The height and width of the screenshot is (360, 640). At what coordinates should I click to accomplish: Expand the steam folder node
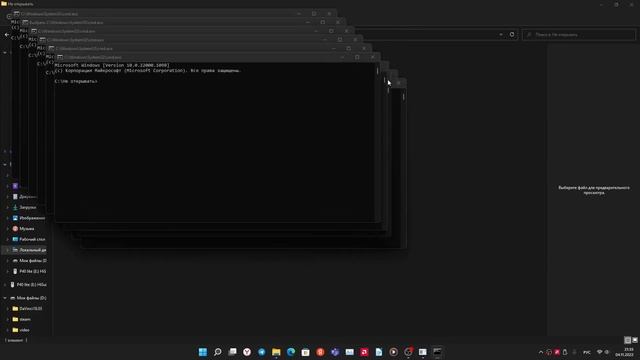(x=7, y=319)
